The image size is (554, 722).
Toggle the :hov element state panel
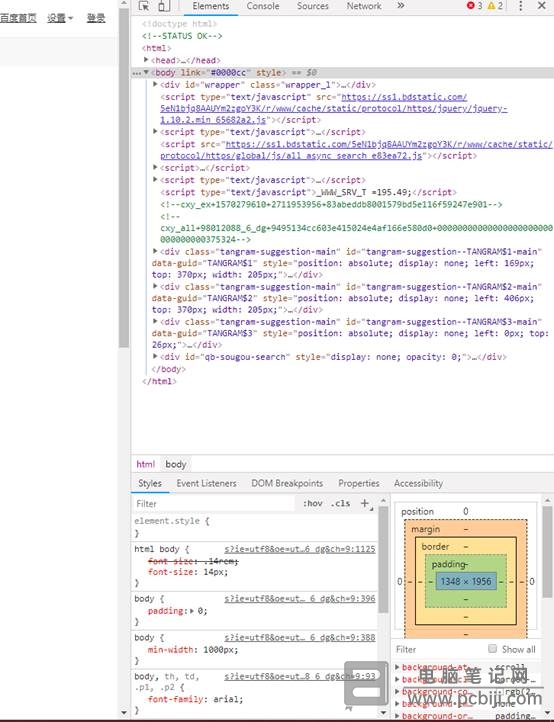coord(313,503)
